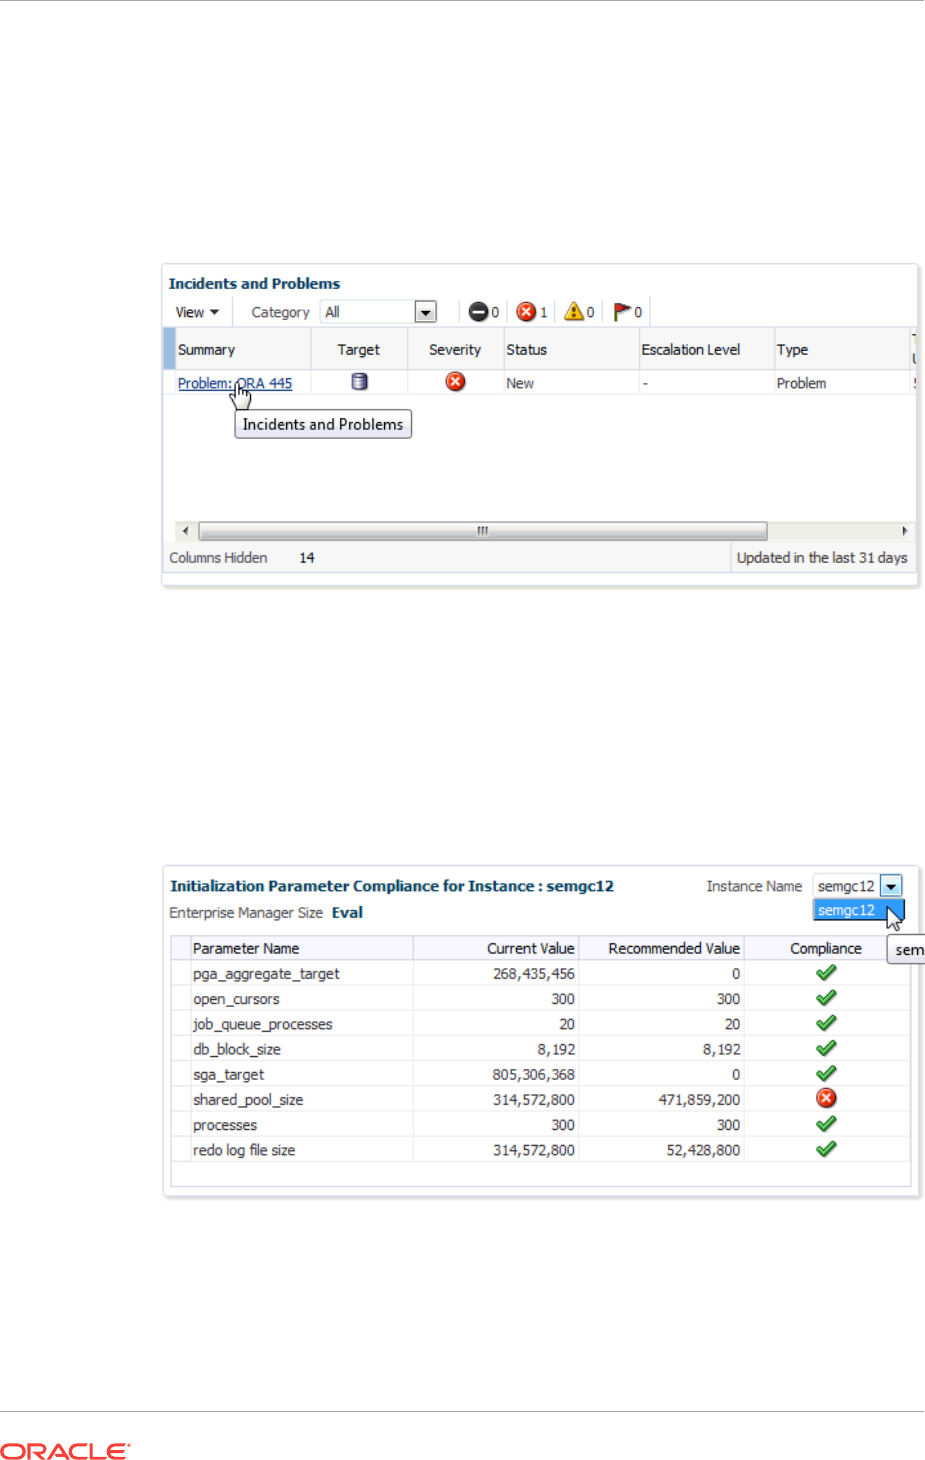925x1460 pixels.
Task: Click the critical severity icon in the ORA 445 row
Action: coord(455,381)
